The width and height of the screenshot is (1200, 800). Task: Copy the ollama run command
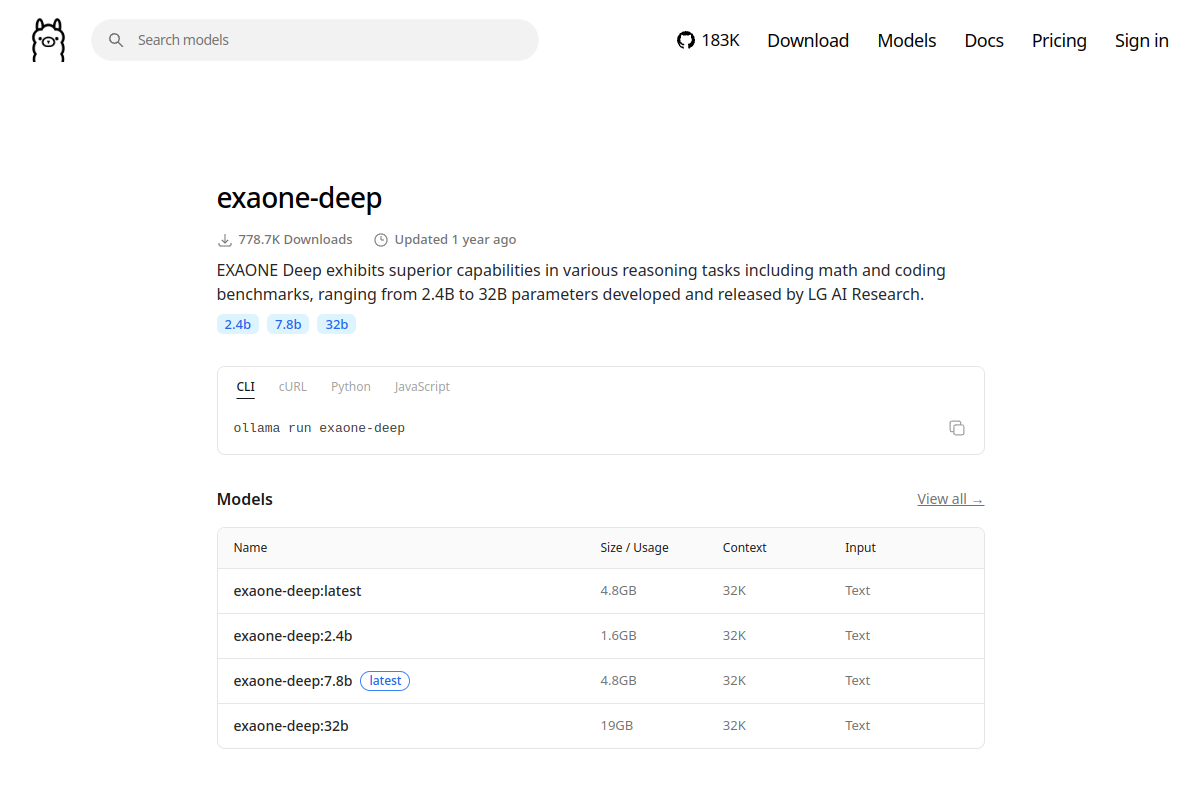[x=957, y=428]
